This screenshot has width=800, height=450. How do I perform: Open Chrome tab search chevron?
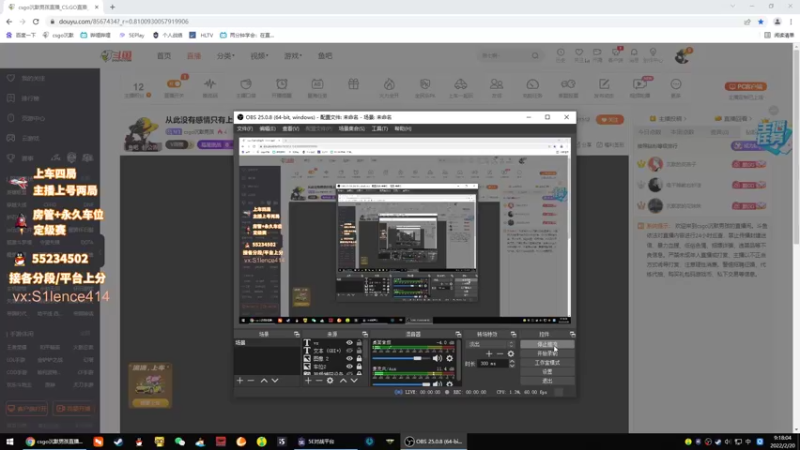coord(733,6)
